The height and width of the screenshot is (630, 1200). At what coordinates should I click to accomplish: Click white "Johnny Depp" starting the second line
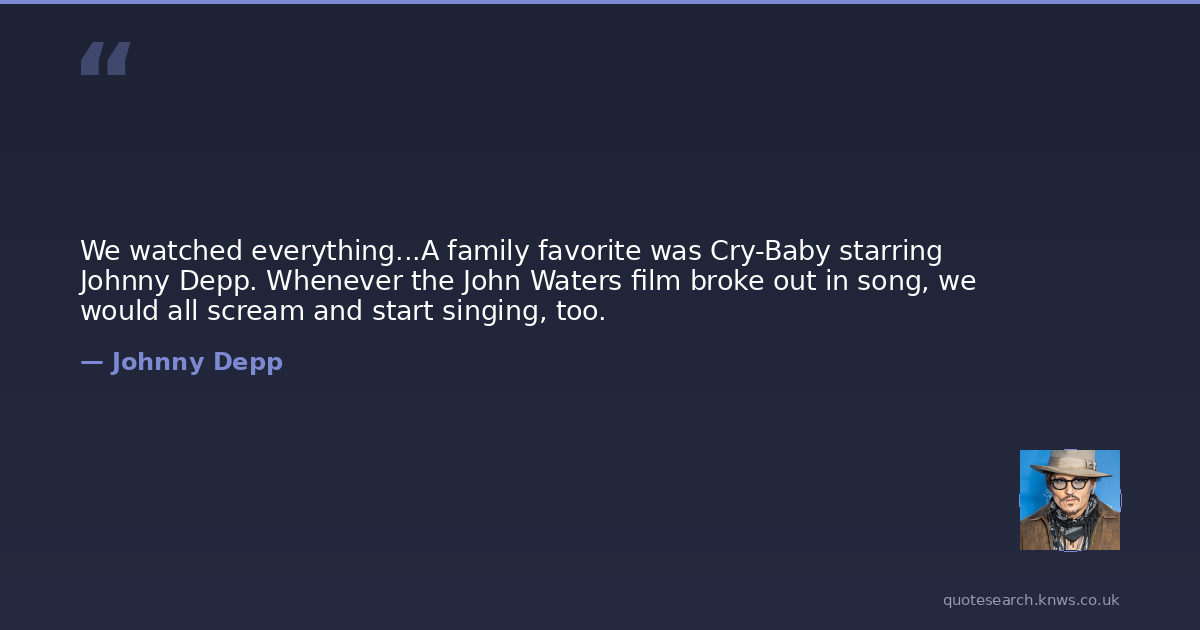coord(168,280)
